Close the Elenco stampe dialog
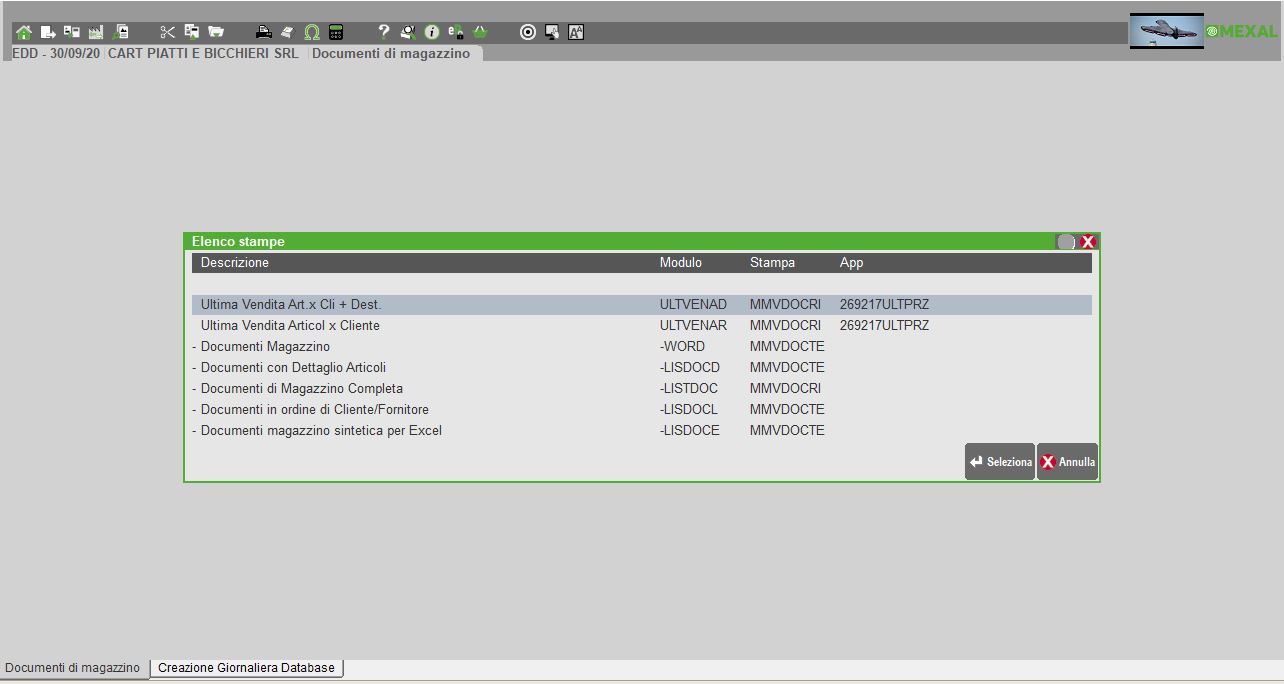 pos(1088,242)
